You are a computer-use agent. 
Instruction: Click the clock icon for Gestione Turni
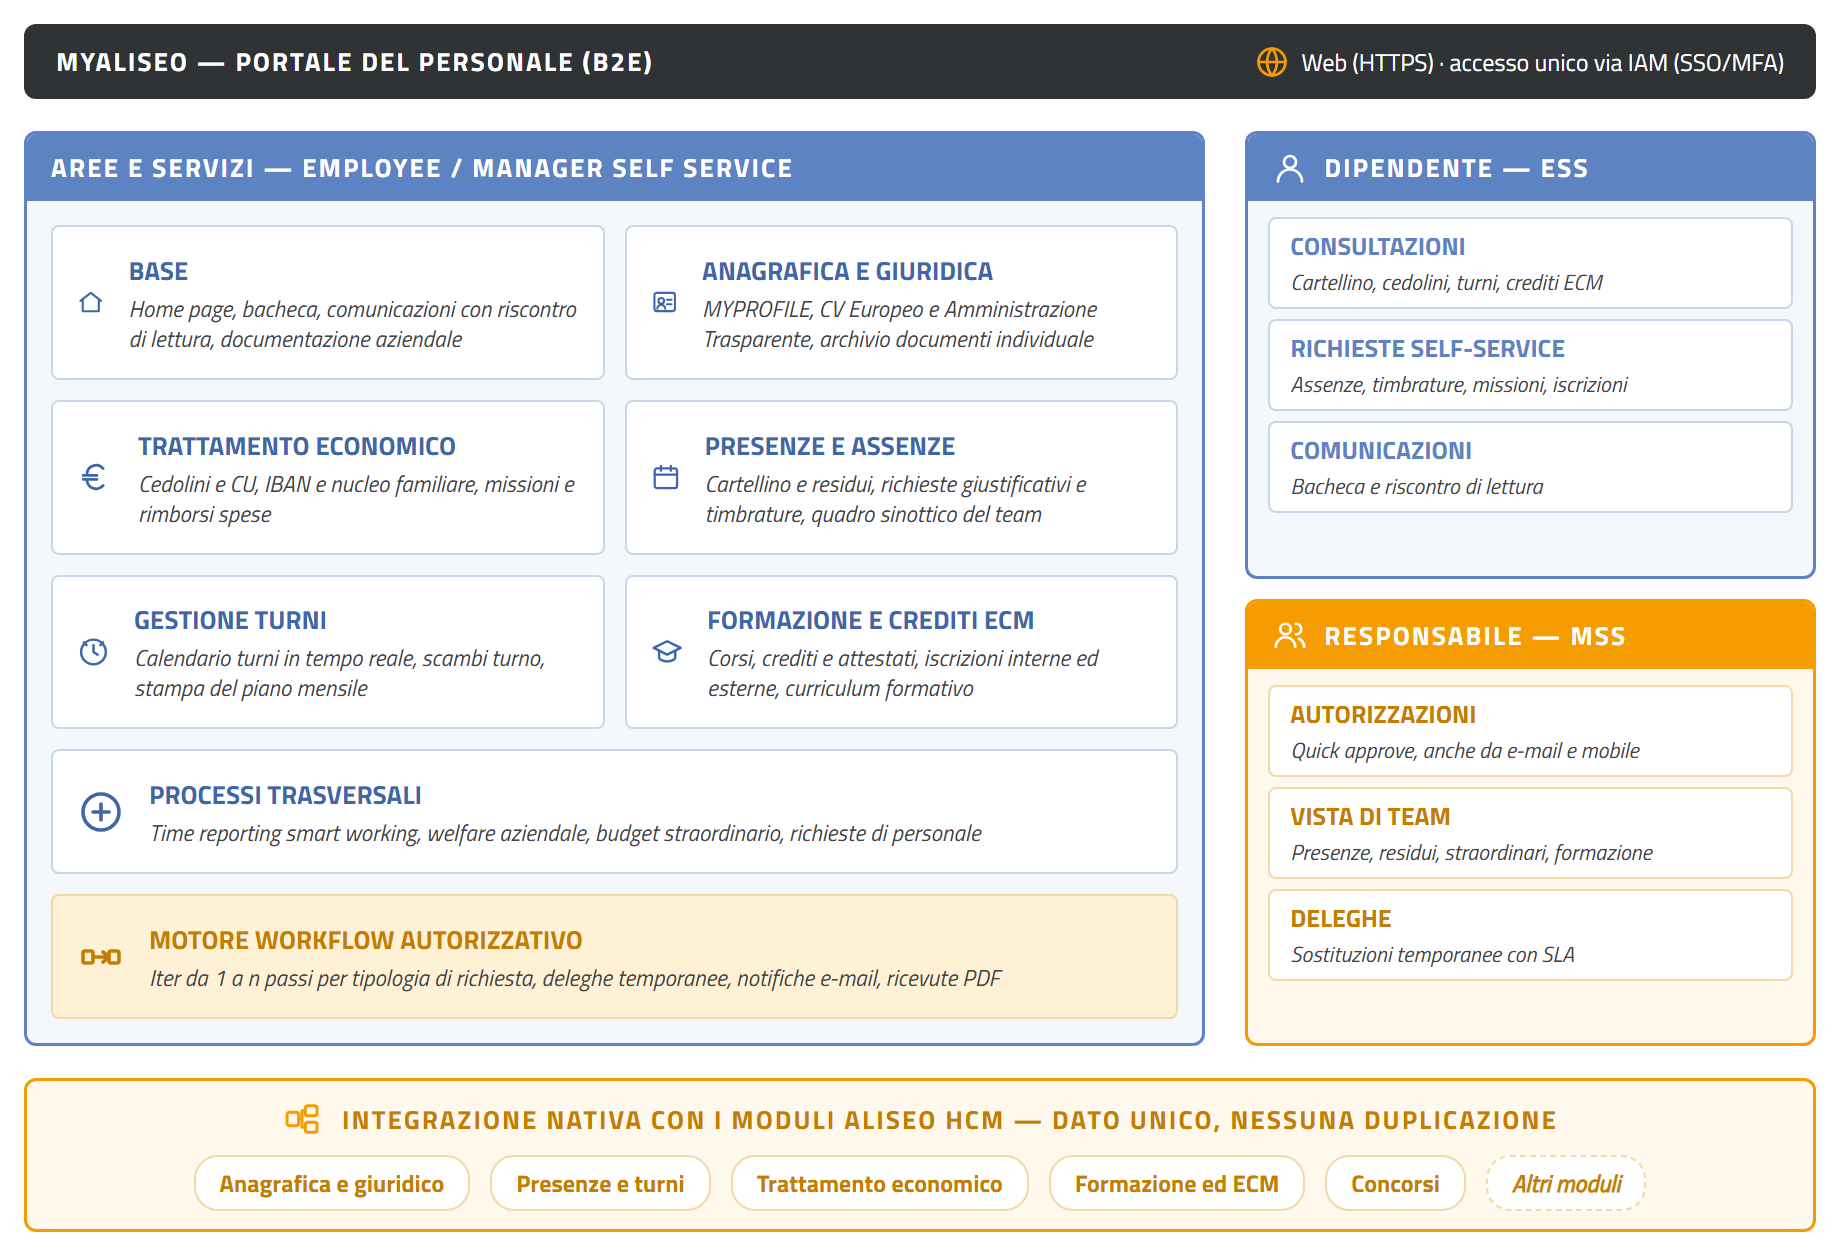click(93, 652)
